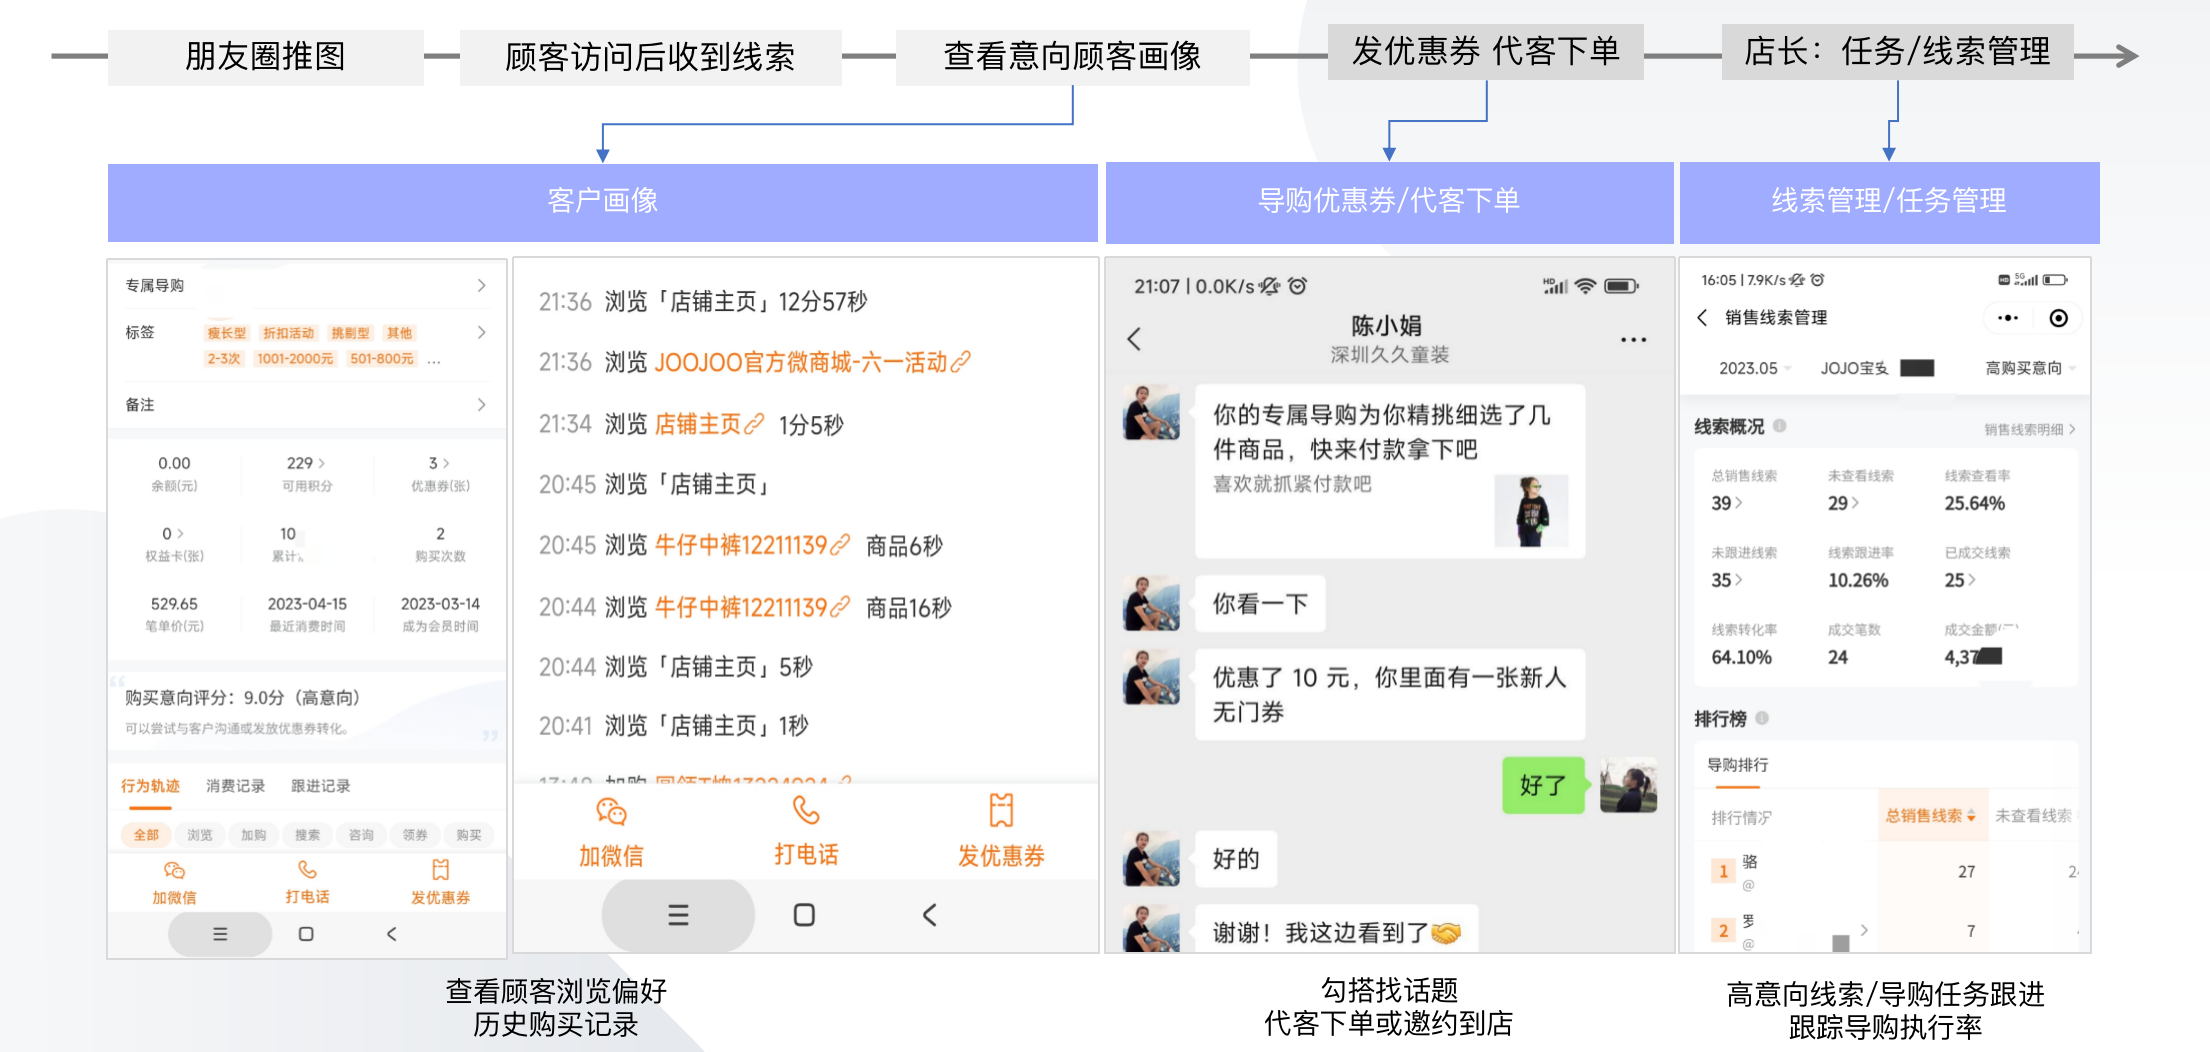Tap the Android back key in the profile screen

pyautogui.click(x=392, y=934)
